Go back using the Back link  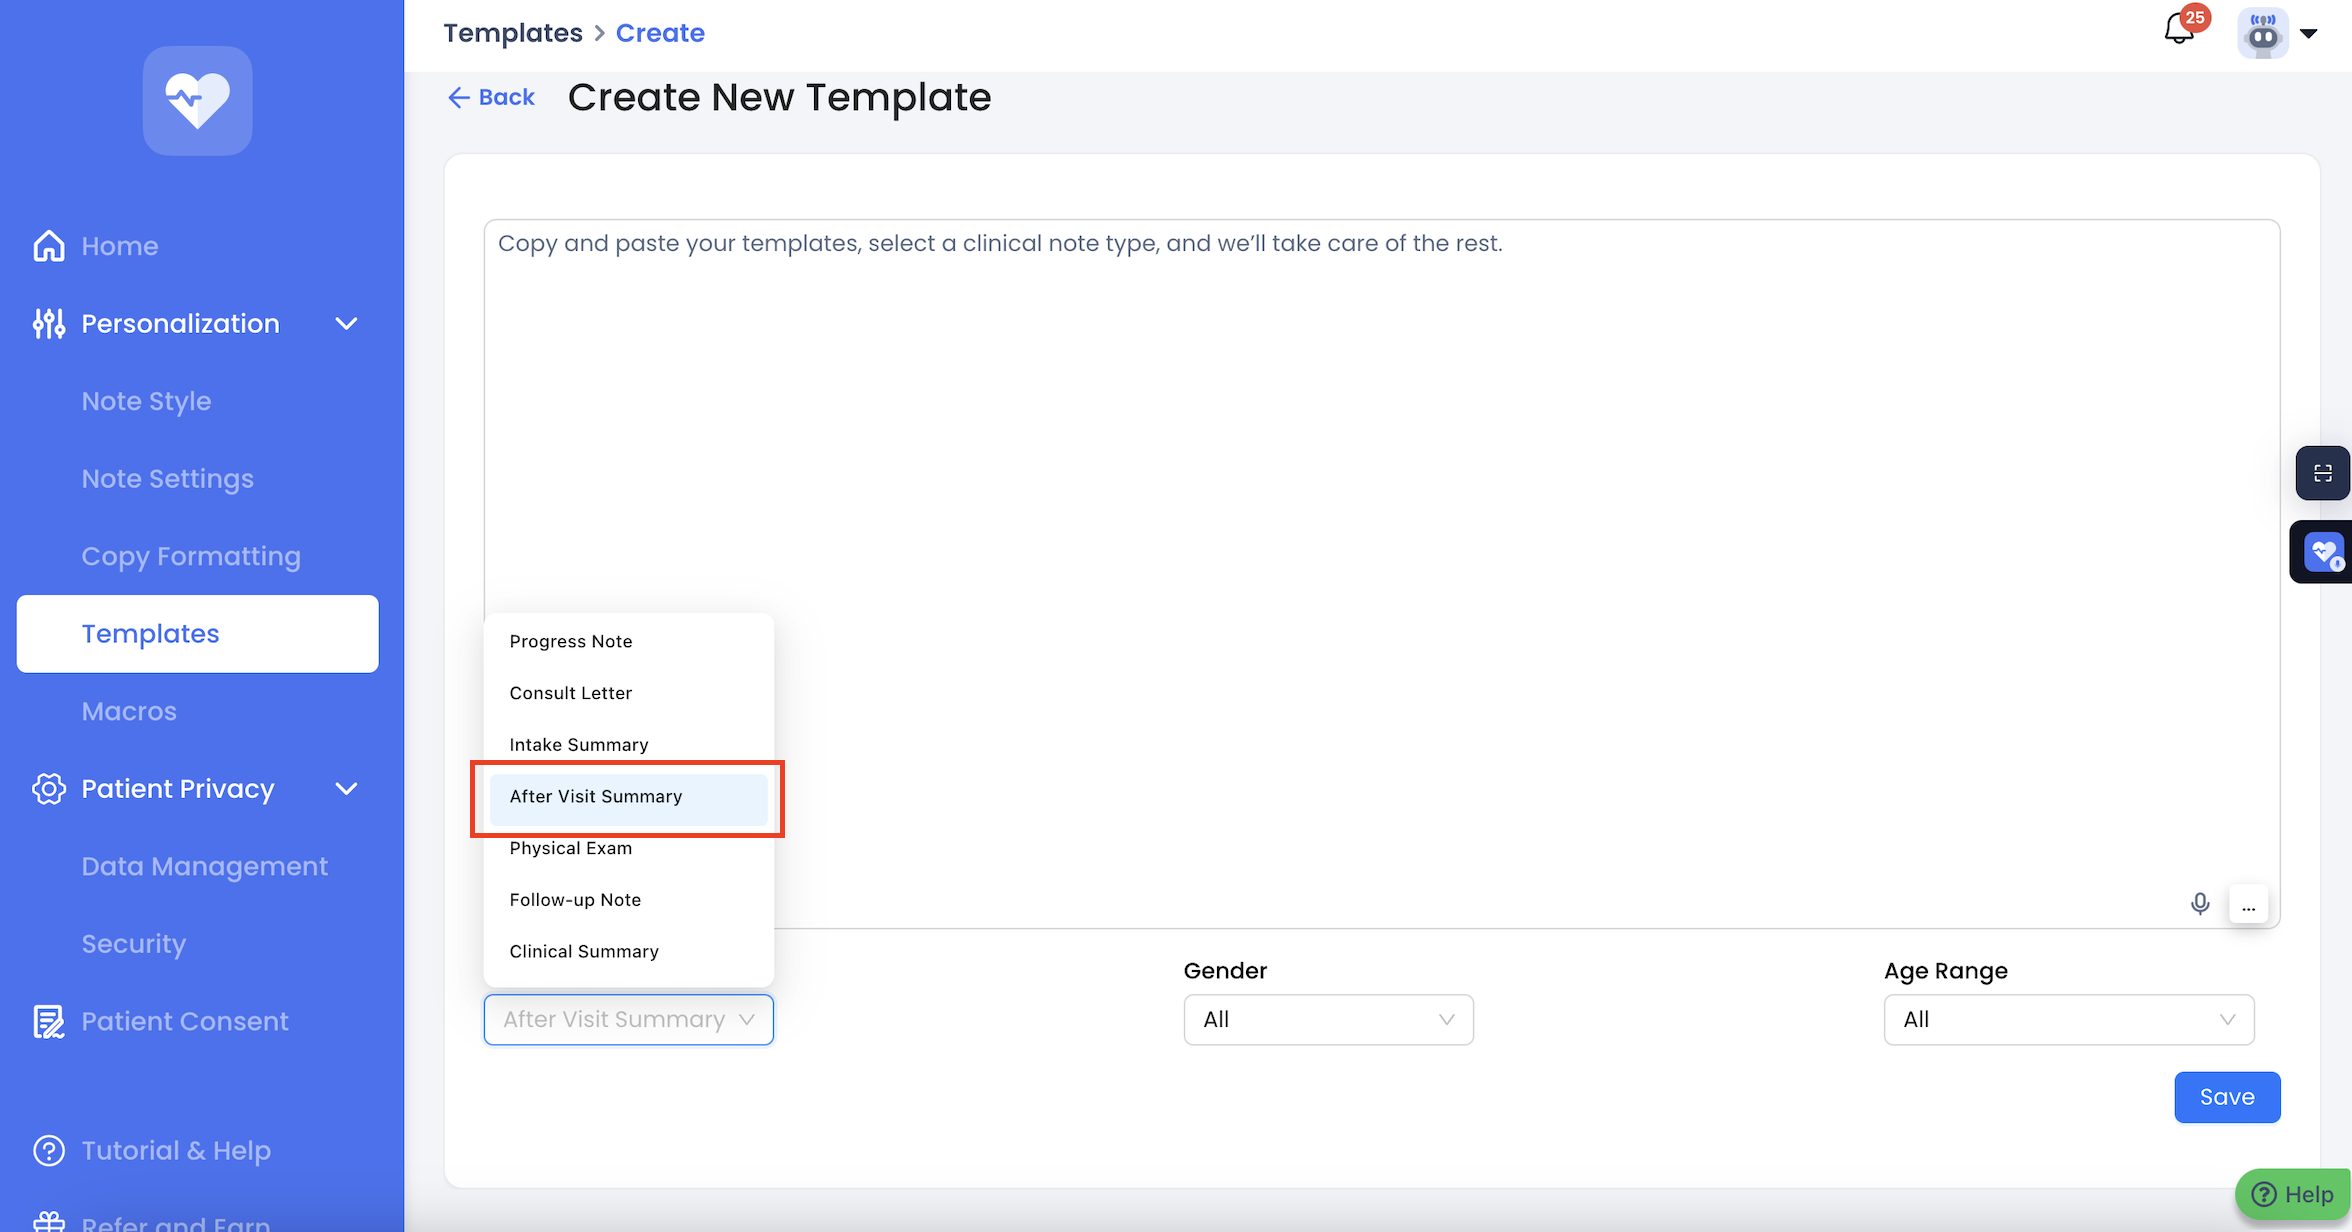[x=492, y=97]
